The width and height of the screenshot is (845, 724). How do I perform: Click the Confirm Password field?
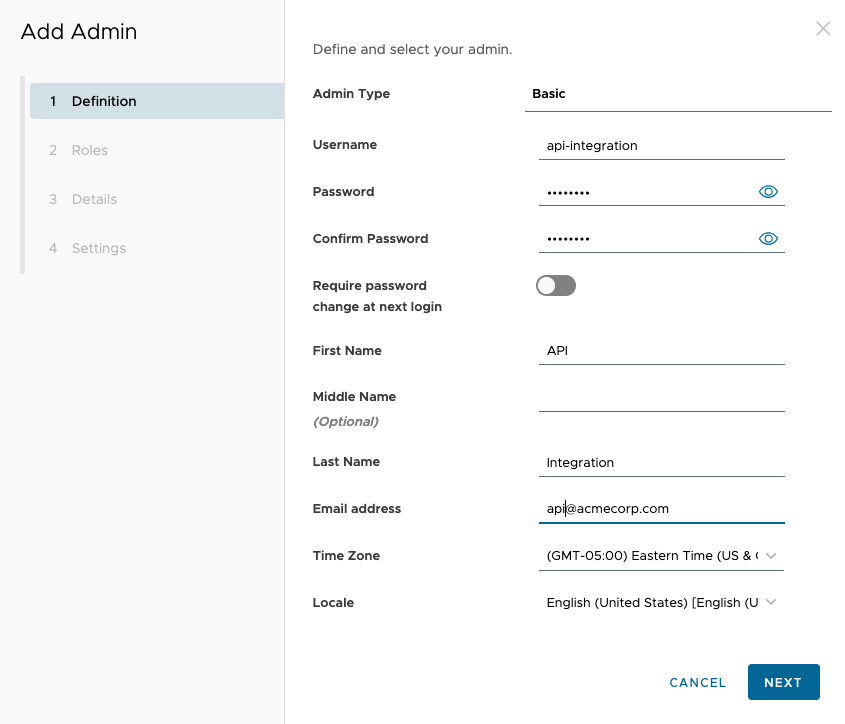[645, 239]
